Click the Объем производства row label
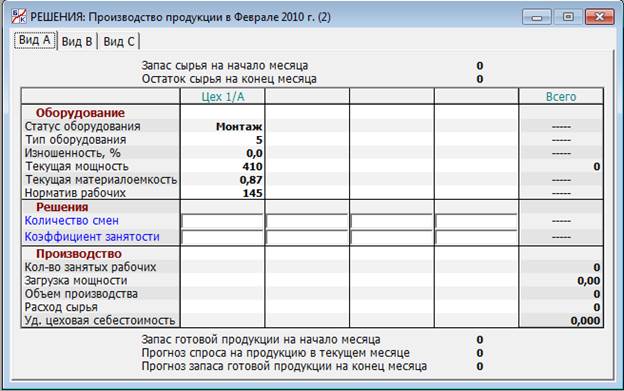624x391 pixels. [81, 294]
